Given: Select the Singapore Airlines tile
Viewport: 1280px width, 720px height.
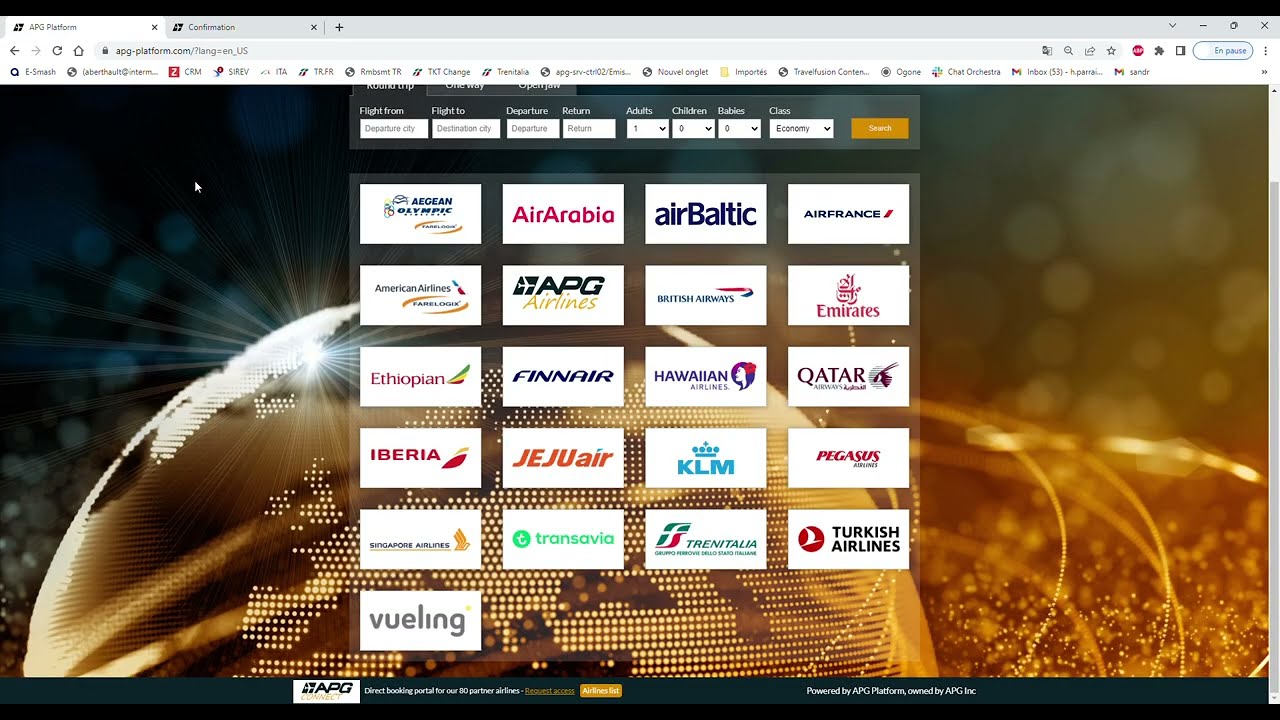Looking at the screenshot, I should 420,540.
